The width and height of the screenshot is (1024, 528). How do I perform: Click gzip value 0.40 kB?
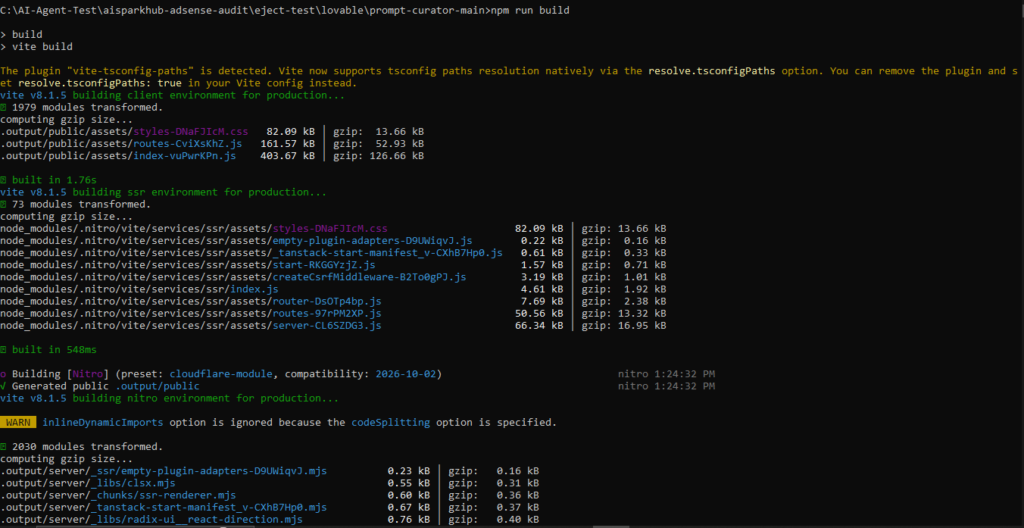pyautogui.click(x=518, y=519)
